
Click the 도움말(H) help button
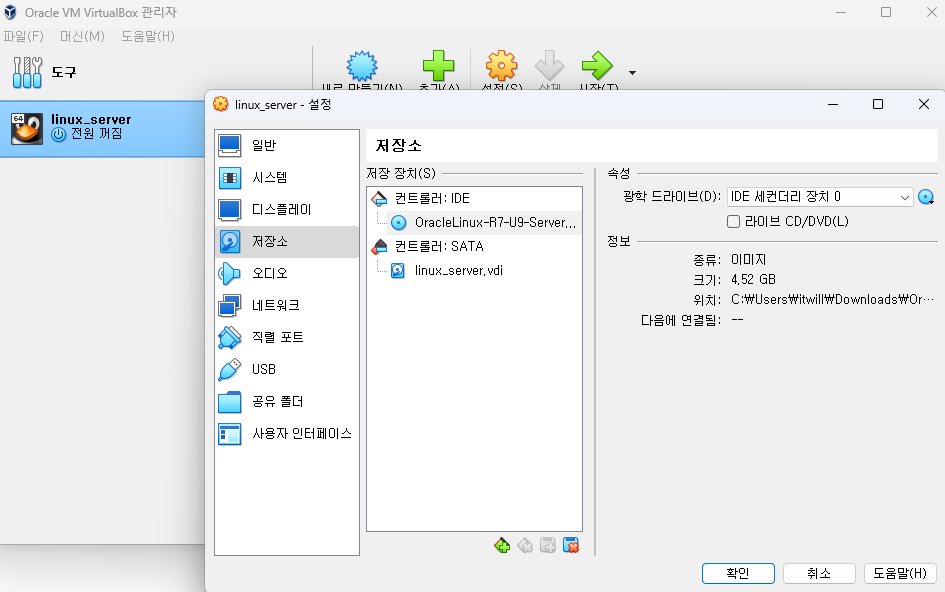click(900, 573)
